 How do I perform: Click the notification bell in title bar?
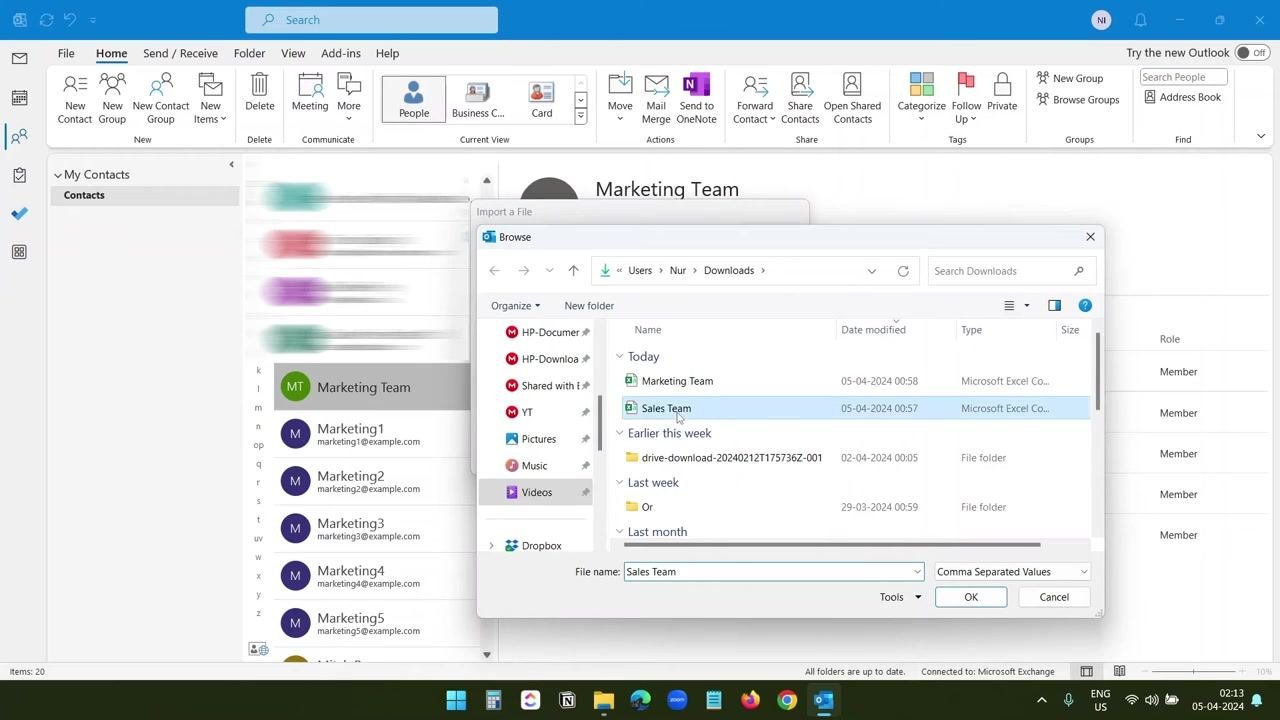click(x=1140, y=20)
